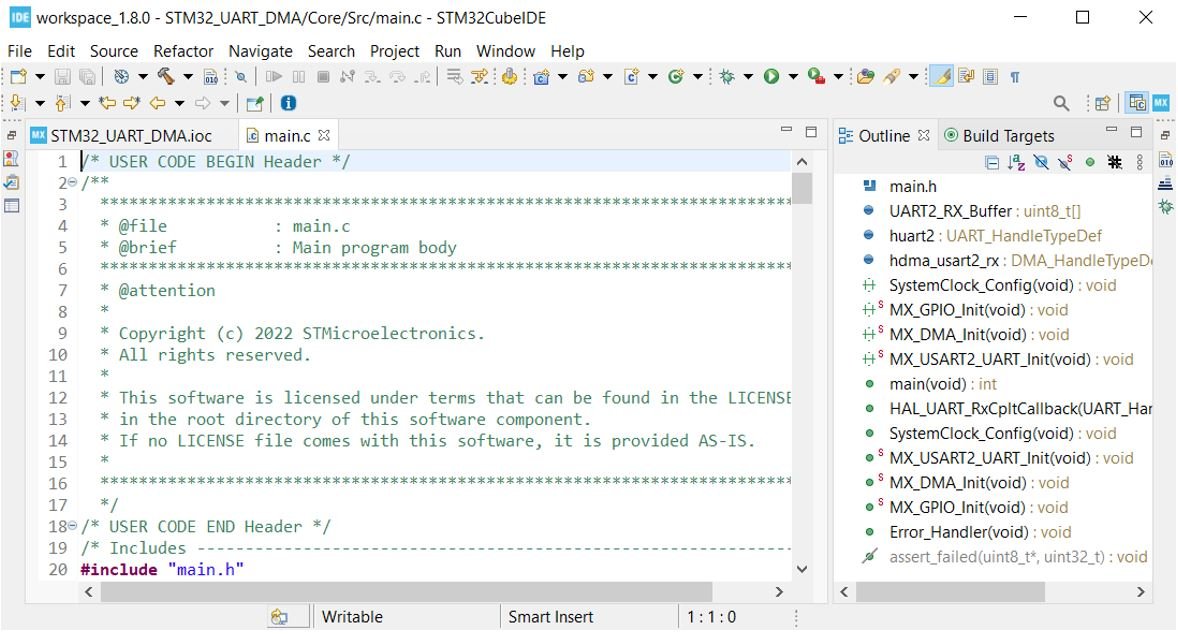This screenshot has width=1178, height=634.
Task: Click the editor horizontal scrollbar thumb
Action: click(x=406, y=592)
